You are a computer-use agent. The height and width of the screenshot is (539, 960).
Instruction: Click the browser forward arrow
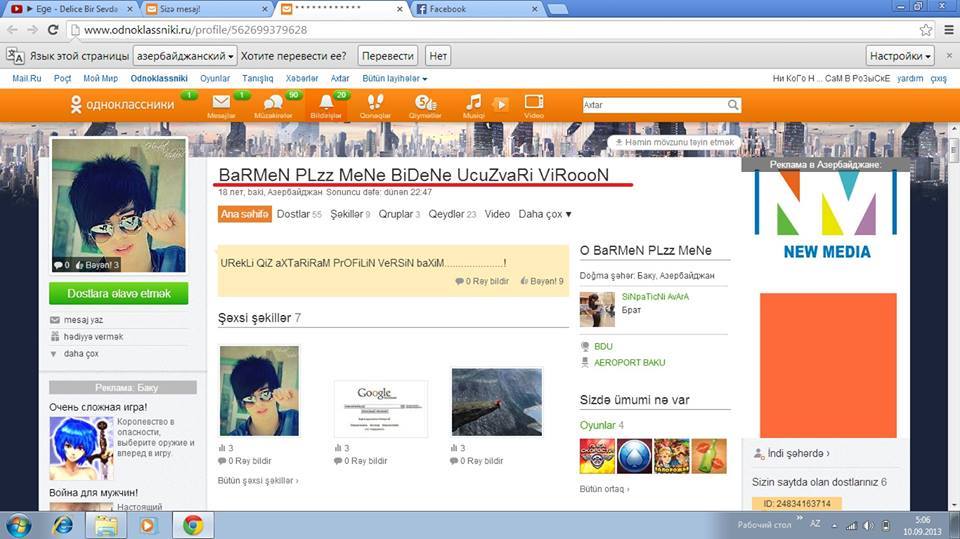point(32,29)
